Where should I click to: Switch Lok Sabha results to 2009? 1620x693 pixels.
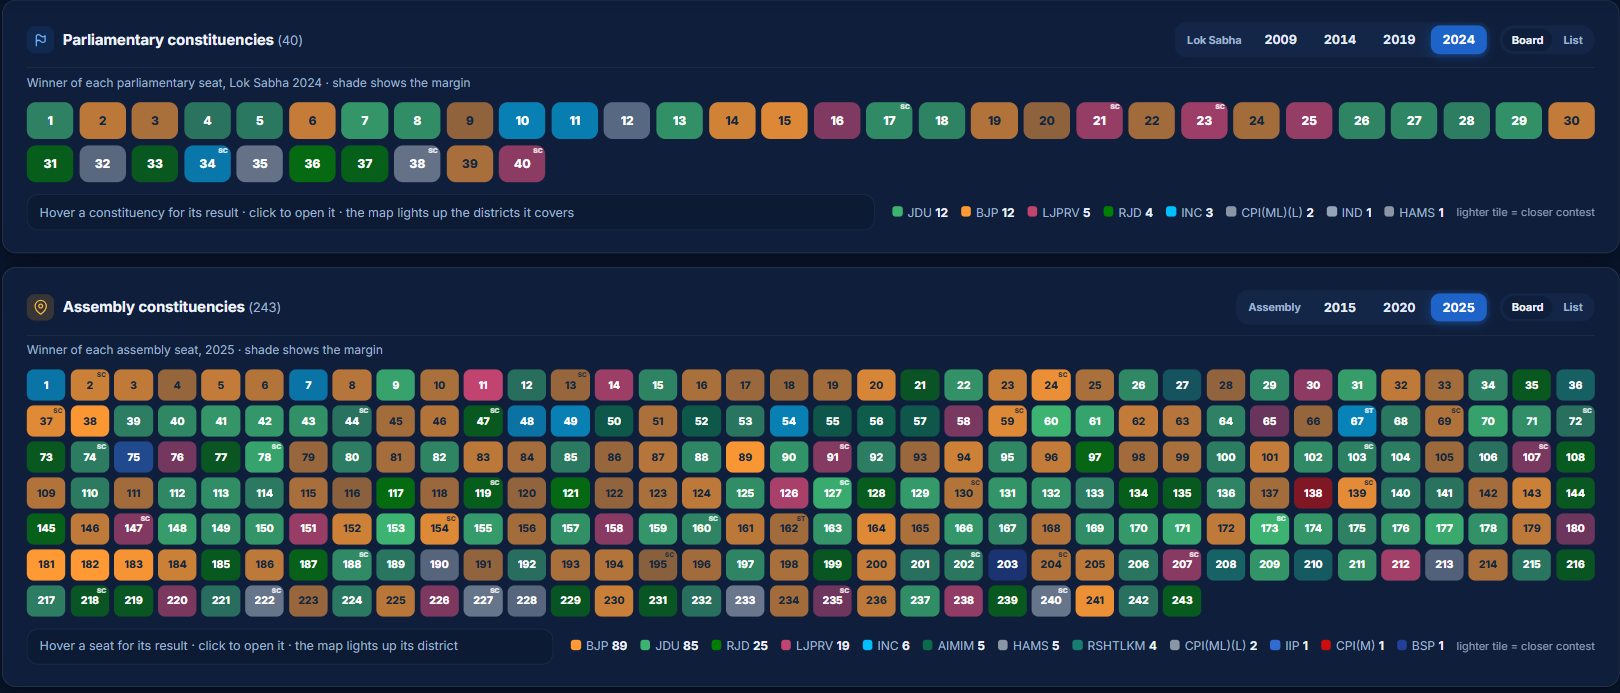point(1280,40)
